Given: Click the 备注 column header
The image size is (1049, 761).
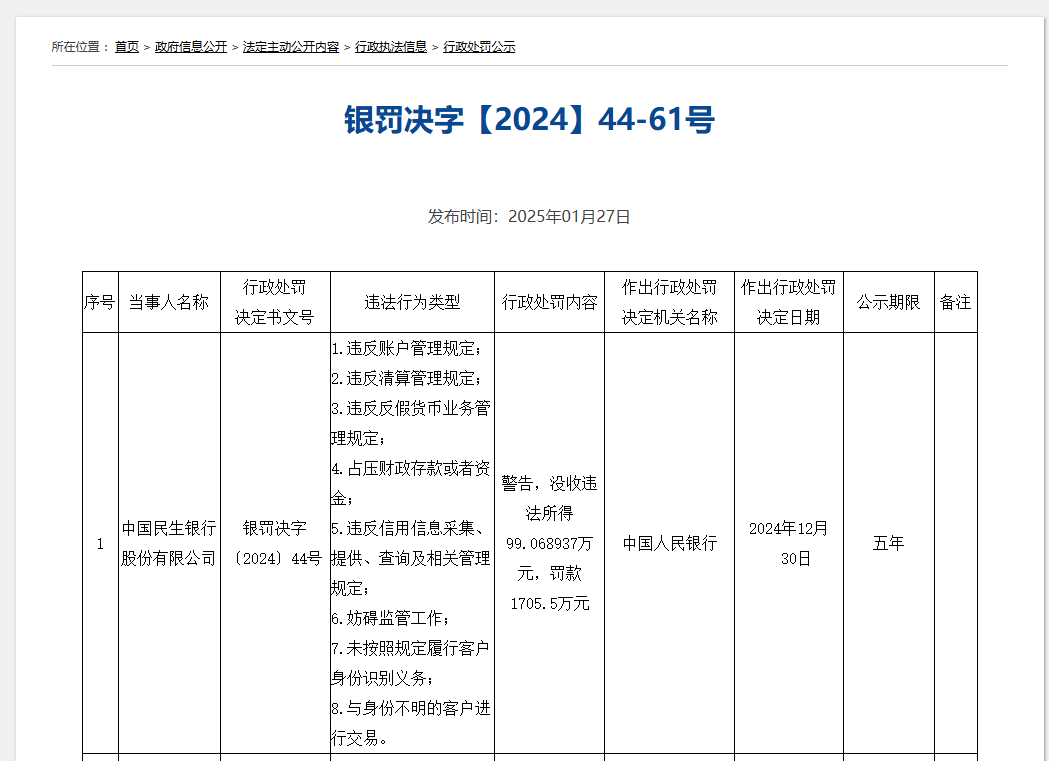Looking at the screenshot, I should [x=955, y=302].
